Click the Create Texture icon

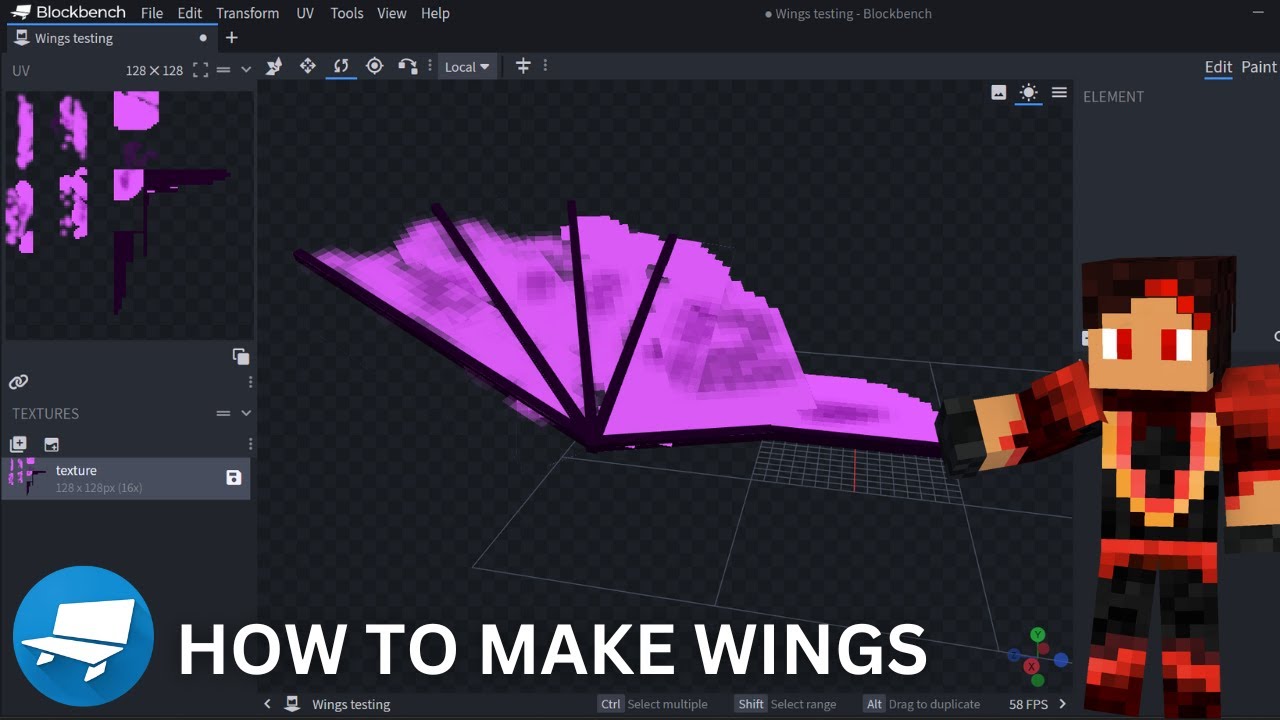tap(51, 444)
